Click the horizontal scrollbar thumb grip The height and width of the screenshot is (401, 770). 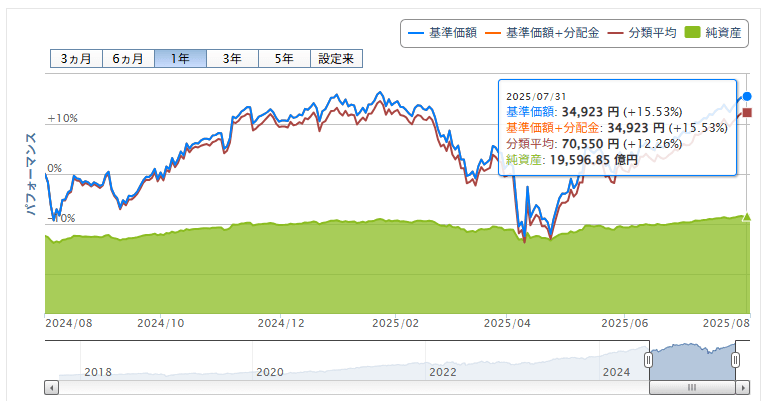coord(692,388)
